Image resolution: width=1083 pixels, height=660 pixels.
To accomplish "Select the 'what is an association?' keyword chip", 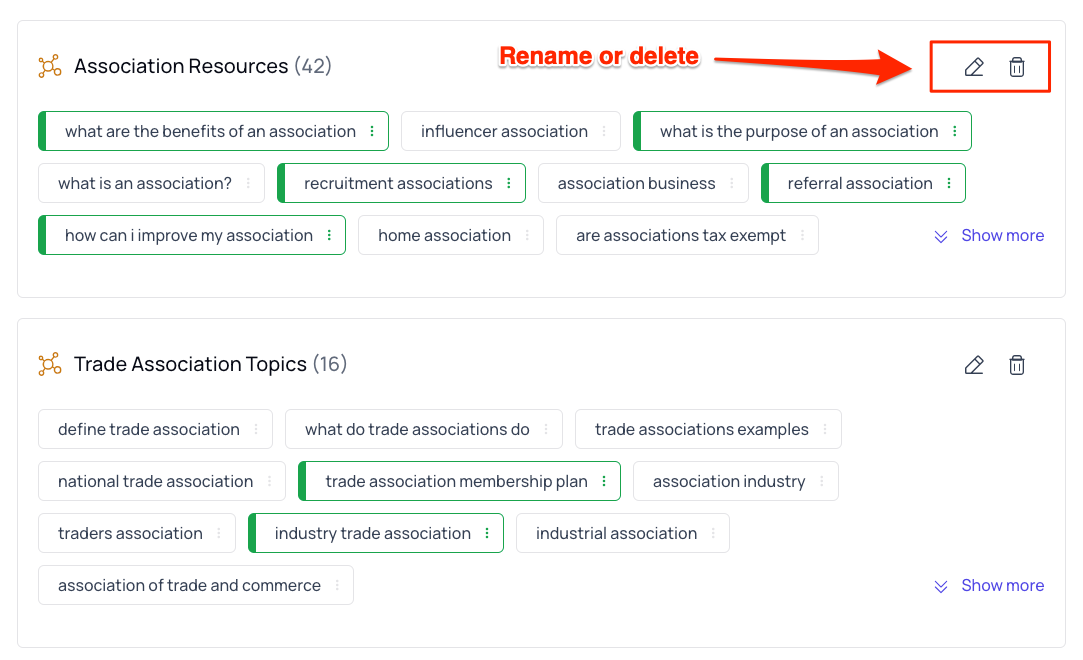I will point(143,183).
